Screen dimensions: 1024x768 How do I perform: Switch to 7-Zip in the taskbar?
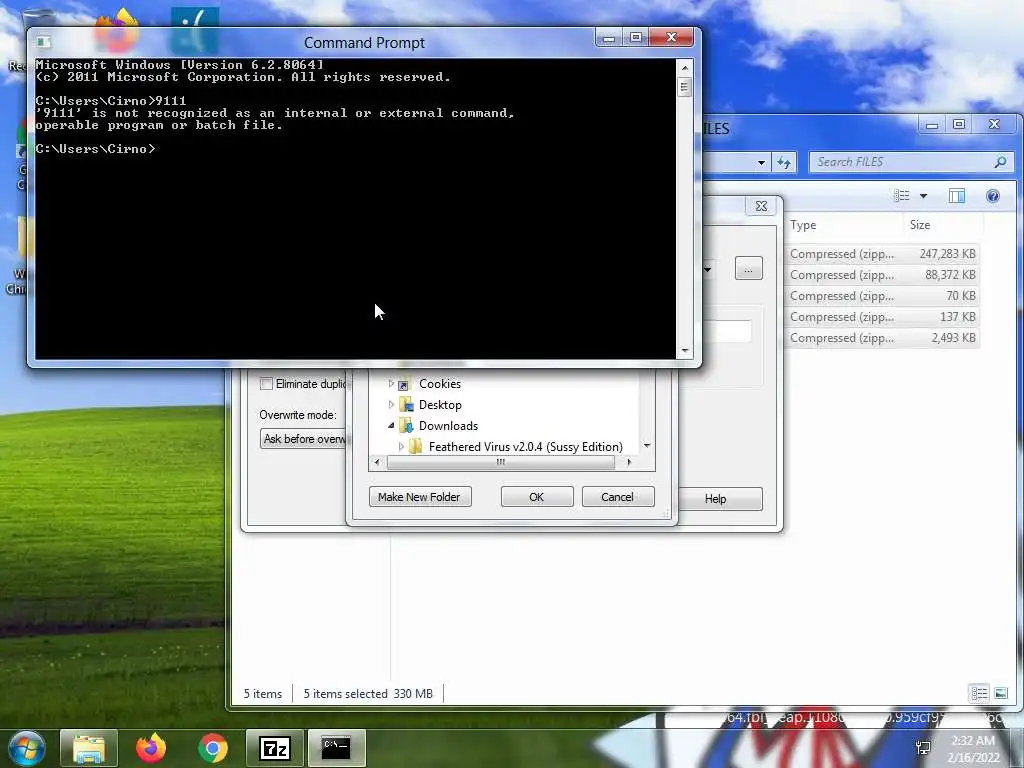click(x=275, y=748)
